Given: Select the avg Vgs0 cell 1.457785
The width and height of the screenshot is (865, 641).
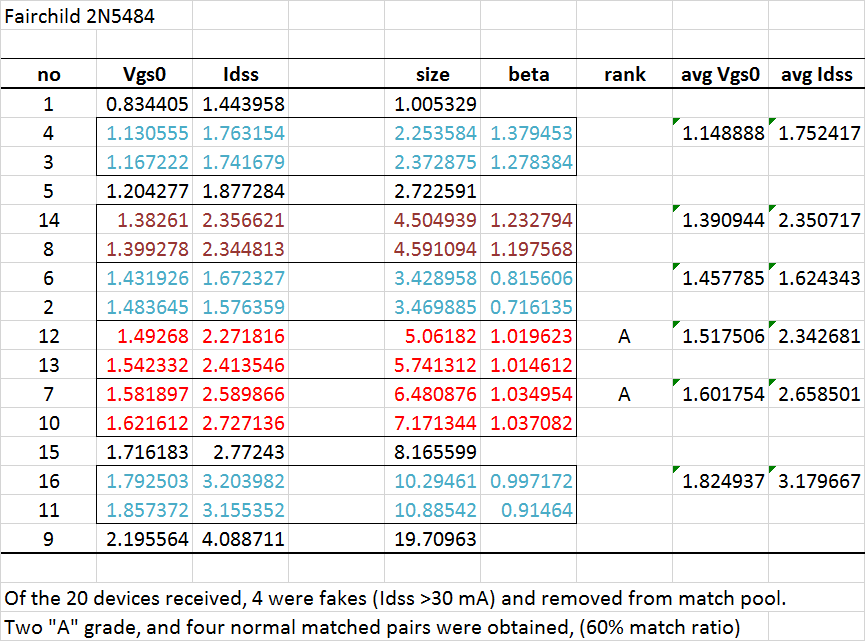Looking at the screenshot, I should click(720, 277).
